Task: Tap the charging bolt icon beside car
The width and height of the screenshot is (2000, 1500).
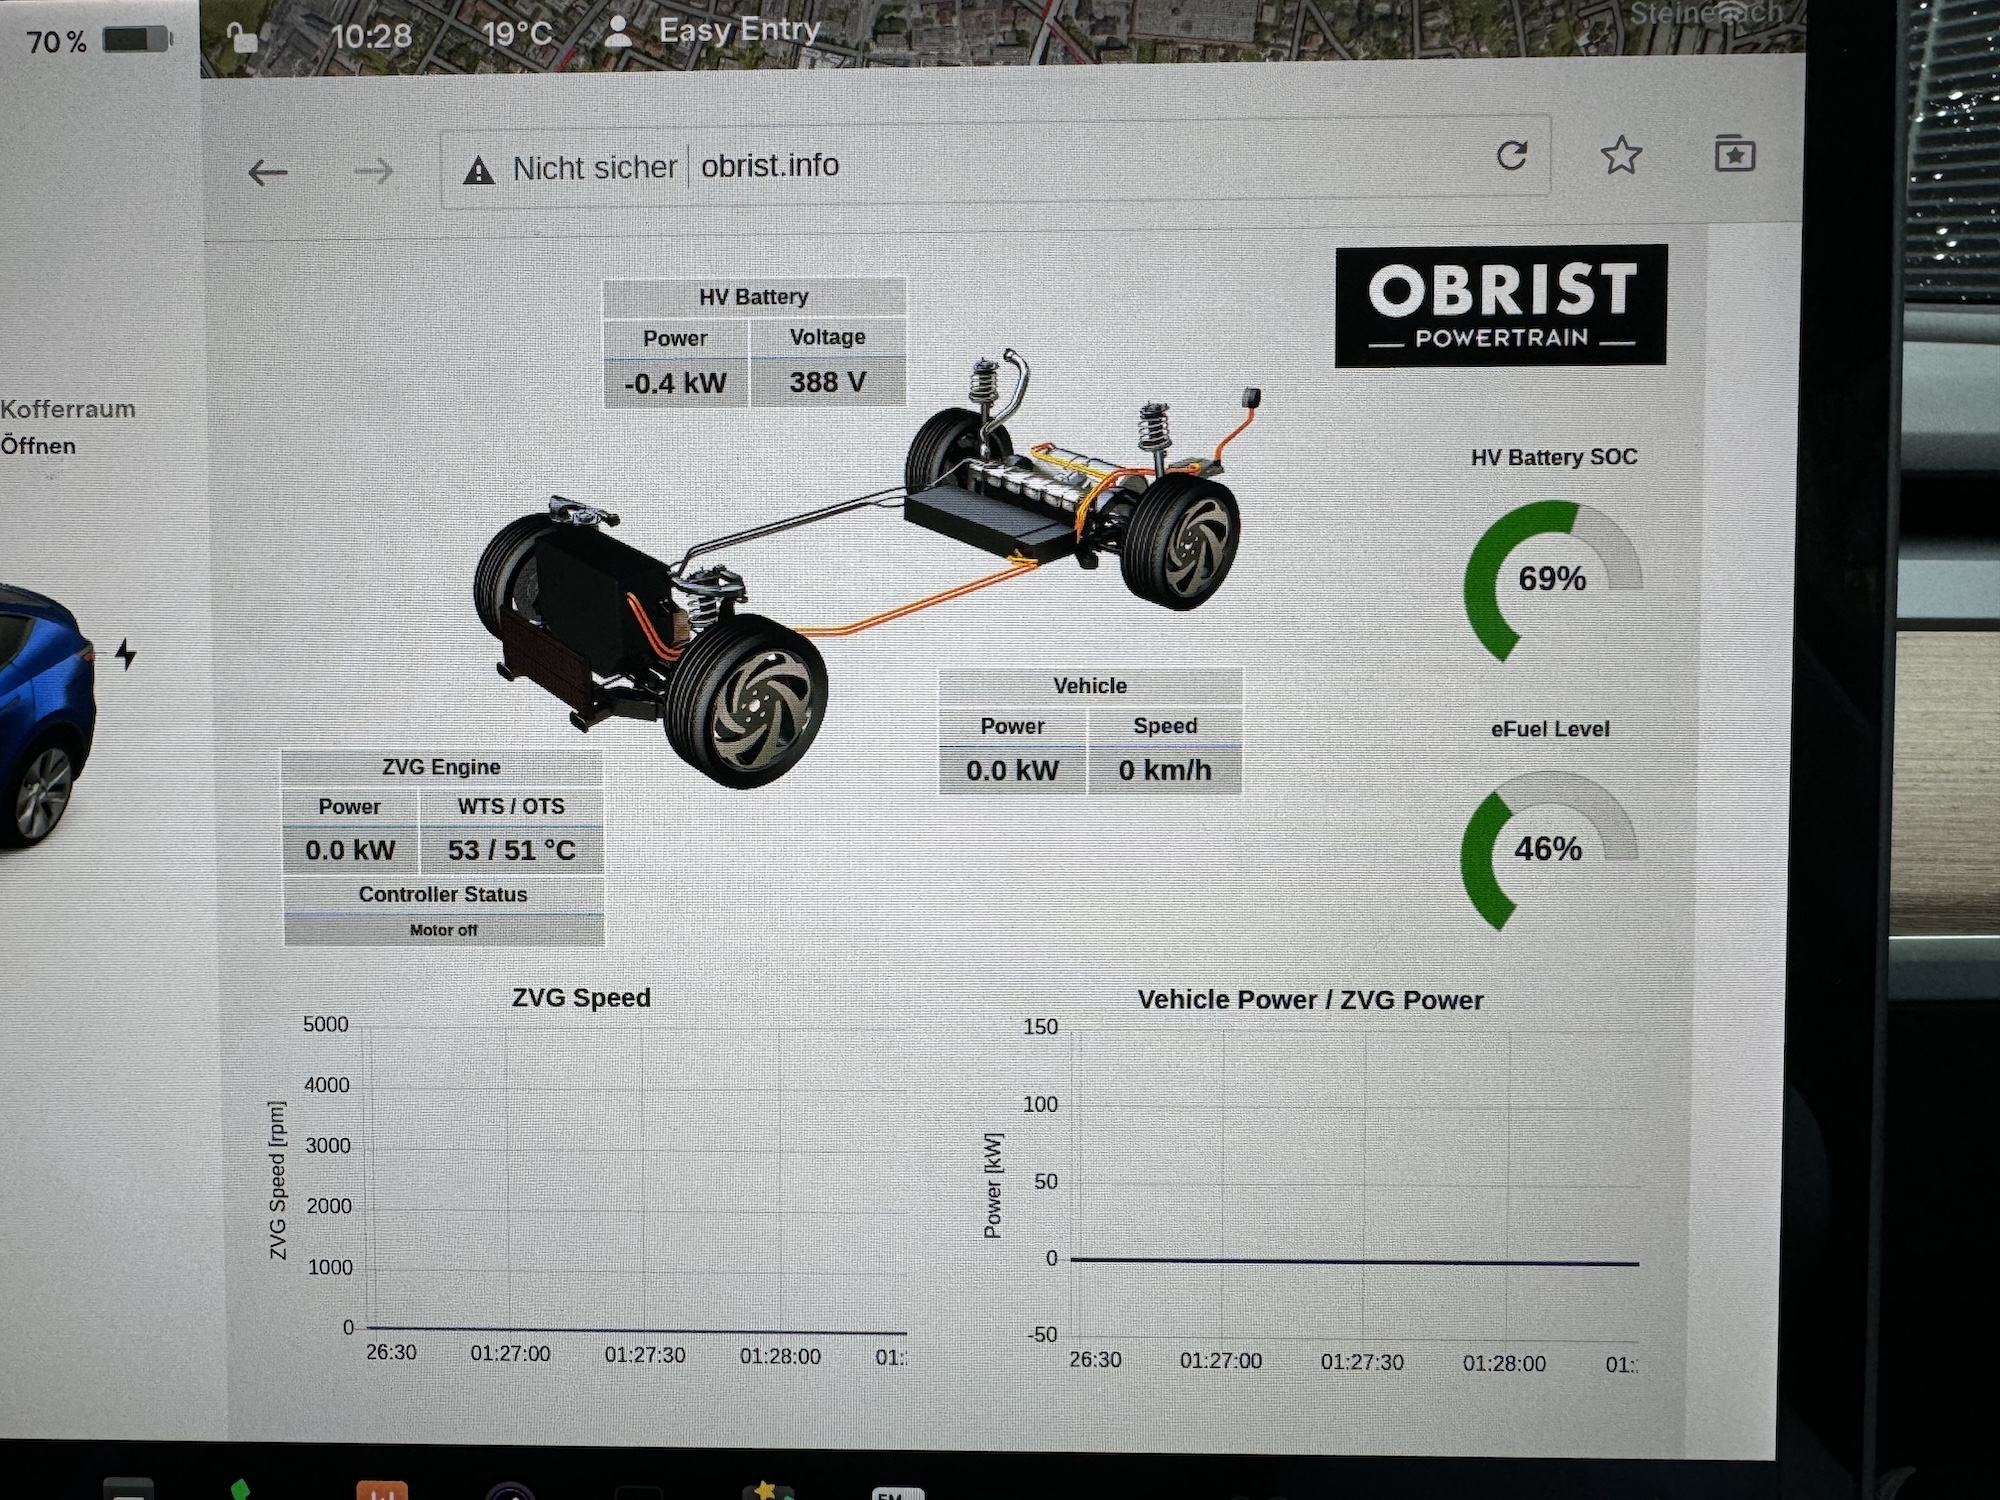Action: 125,654
